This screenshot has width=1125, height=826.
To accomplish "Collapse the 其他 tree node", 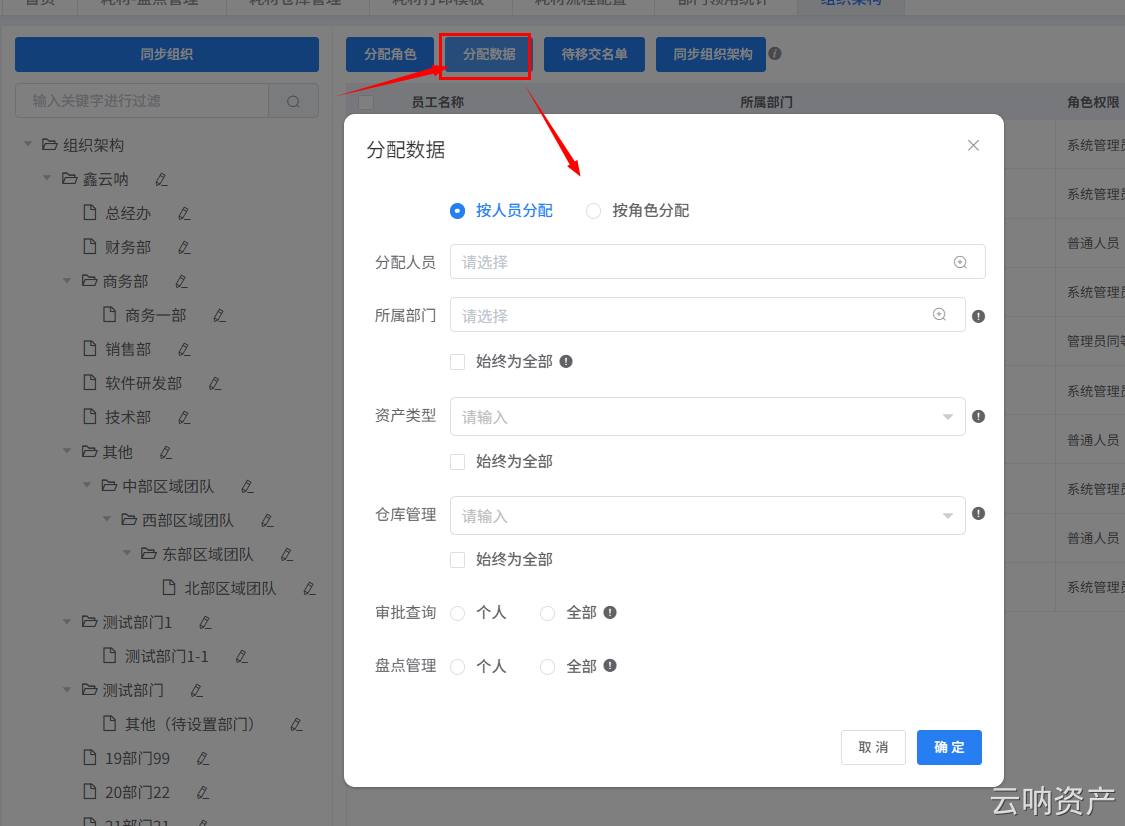I will pos(67,451).
